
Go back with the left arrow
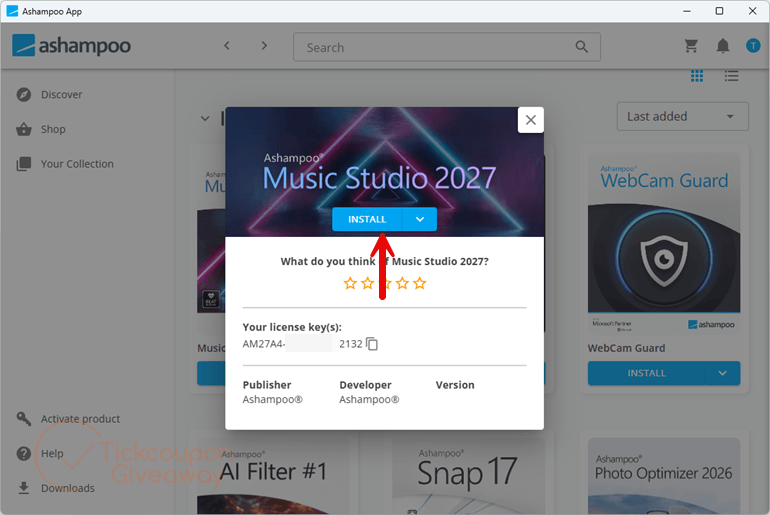click(227, 46)
